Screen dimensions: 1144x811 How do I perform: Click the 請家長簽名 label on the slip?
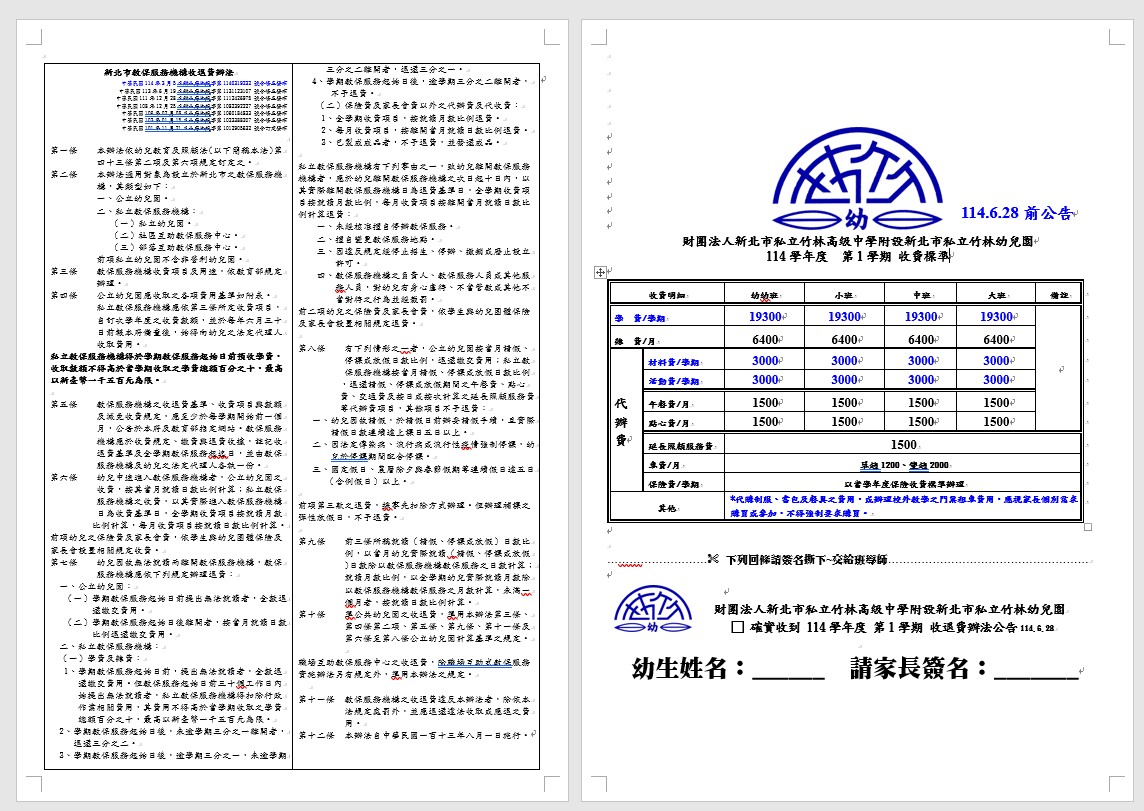(x=919, y=668)
